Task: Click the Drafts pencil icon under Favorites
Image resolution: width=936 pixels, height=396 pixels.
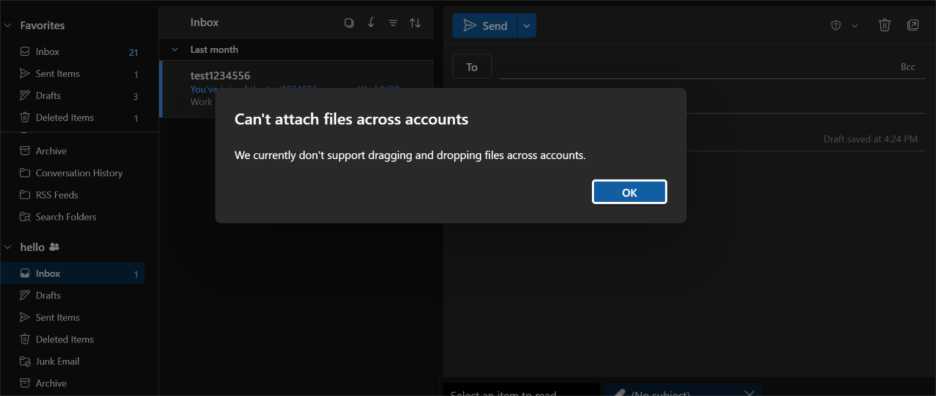Action: click(x=24, y=96)
